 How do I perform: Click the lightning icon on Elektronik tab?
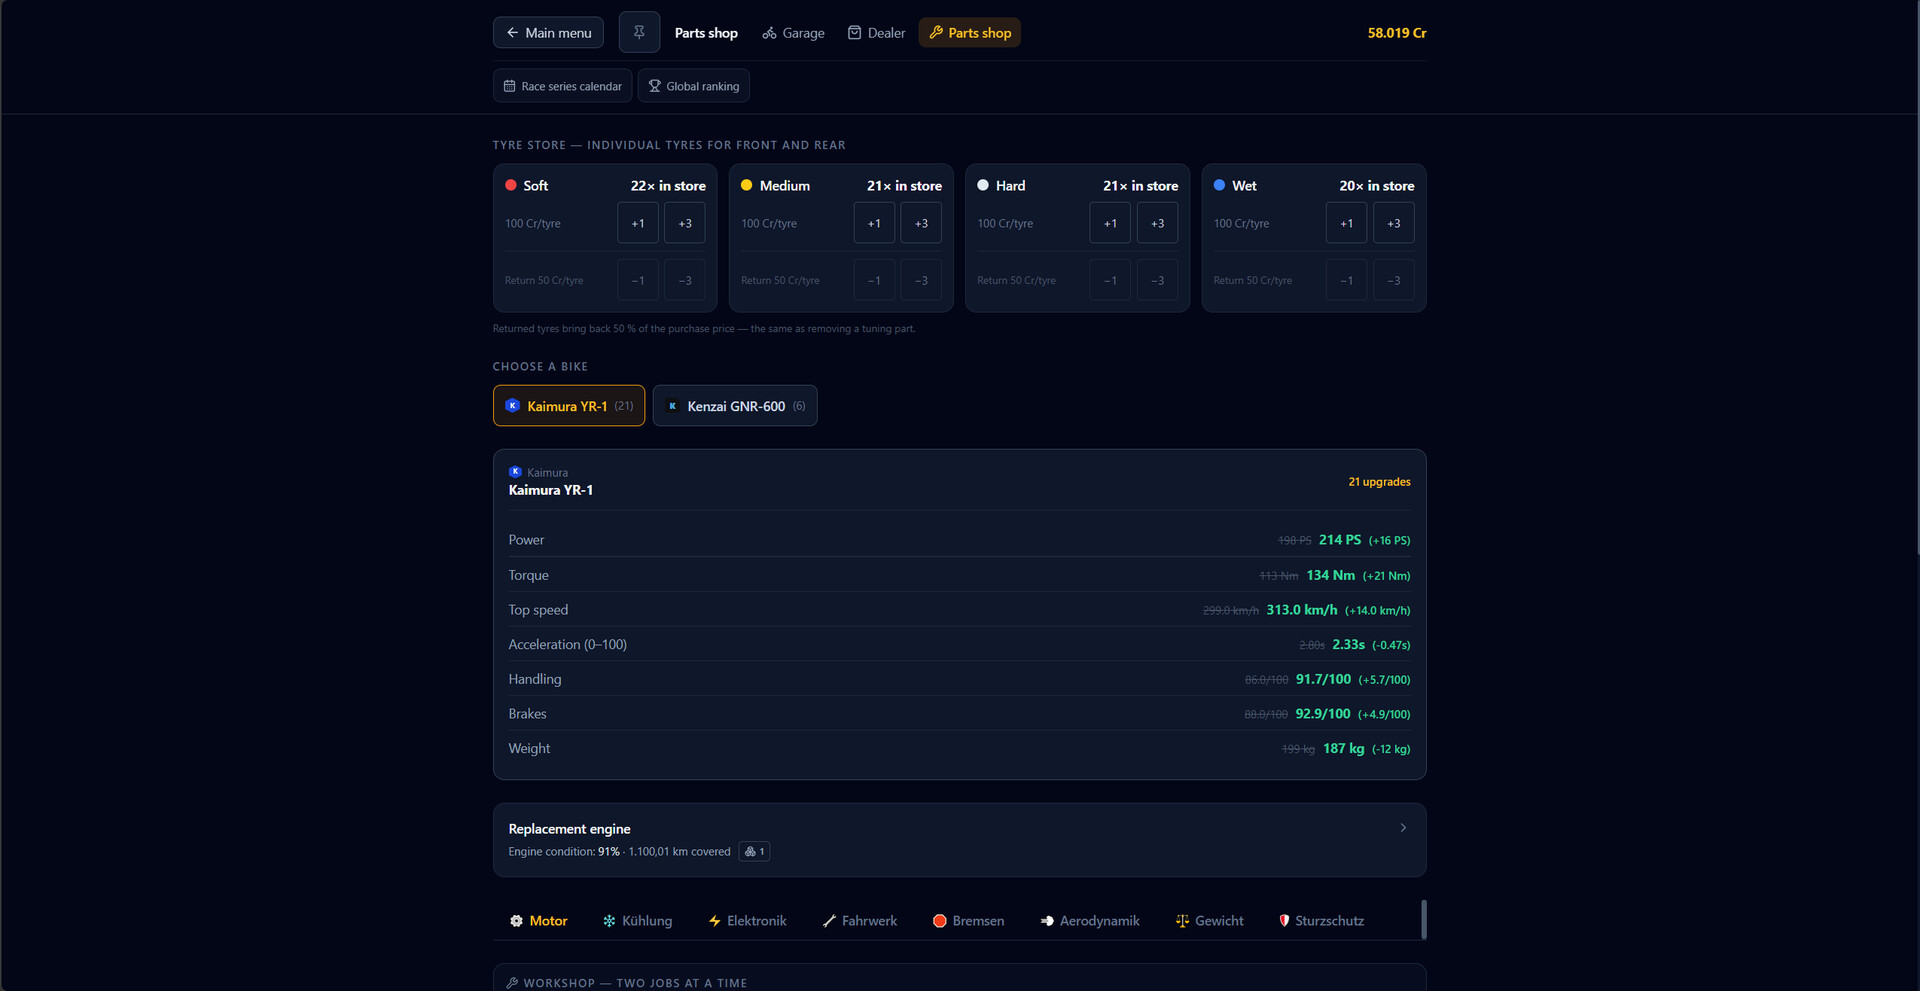714,921
